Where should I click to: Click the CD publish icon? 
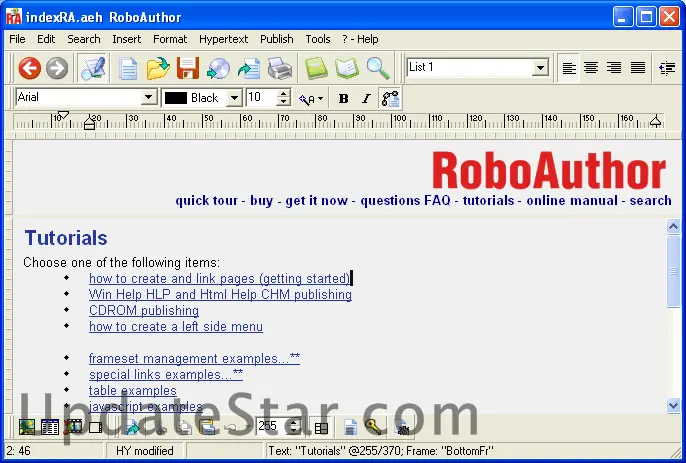point(218,68)
